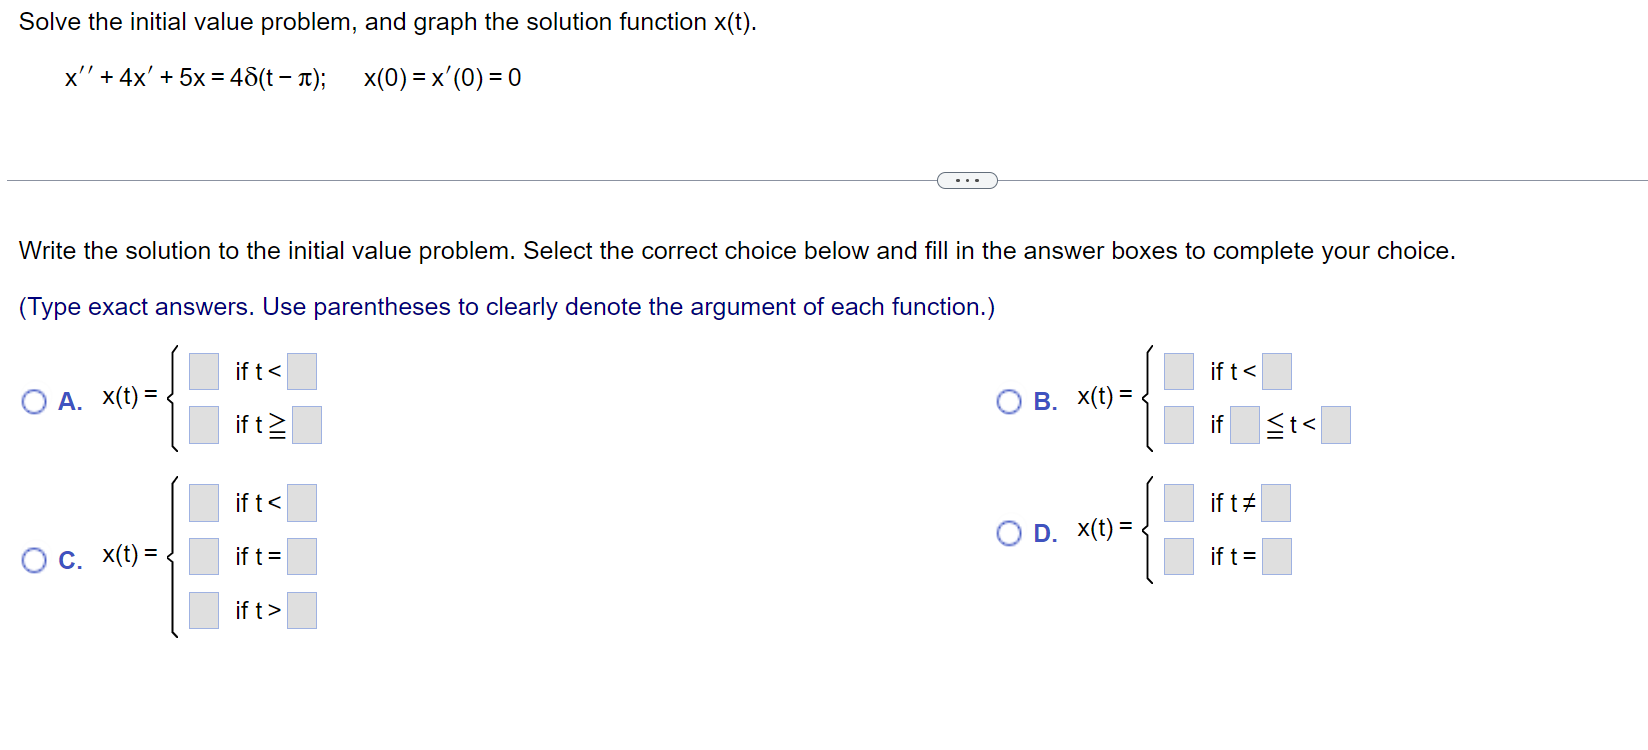Click upper-bound box after 't <' in choice B

coord(1336,425)
